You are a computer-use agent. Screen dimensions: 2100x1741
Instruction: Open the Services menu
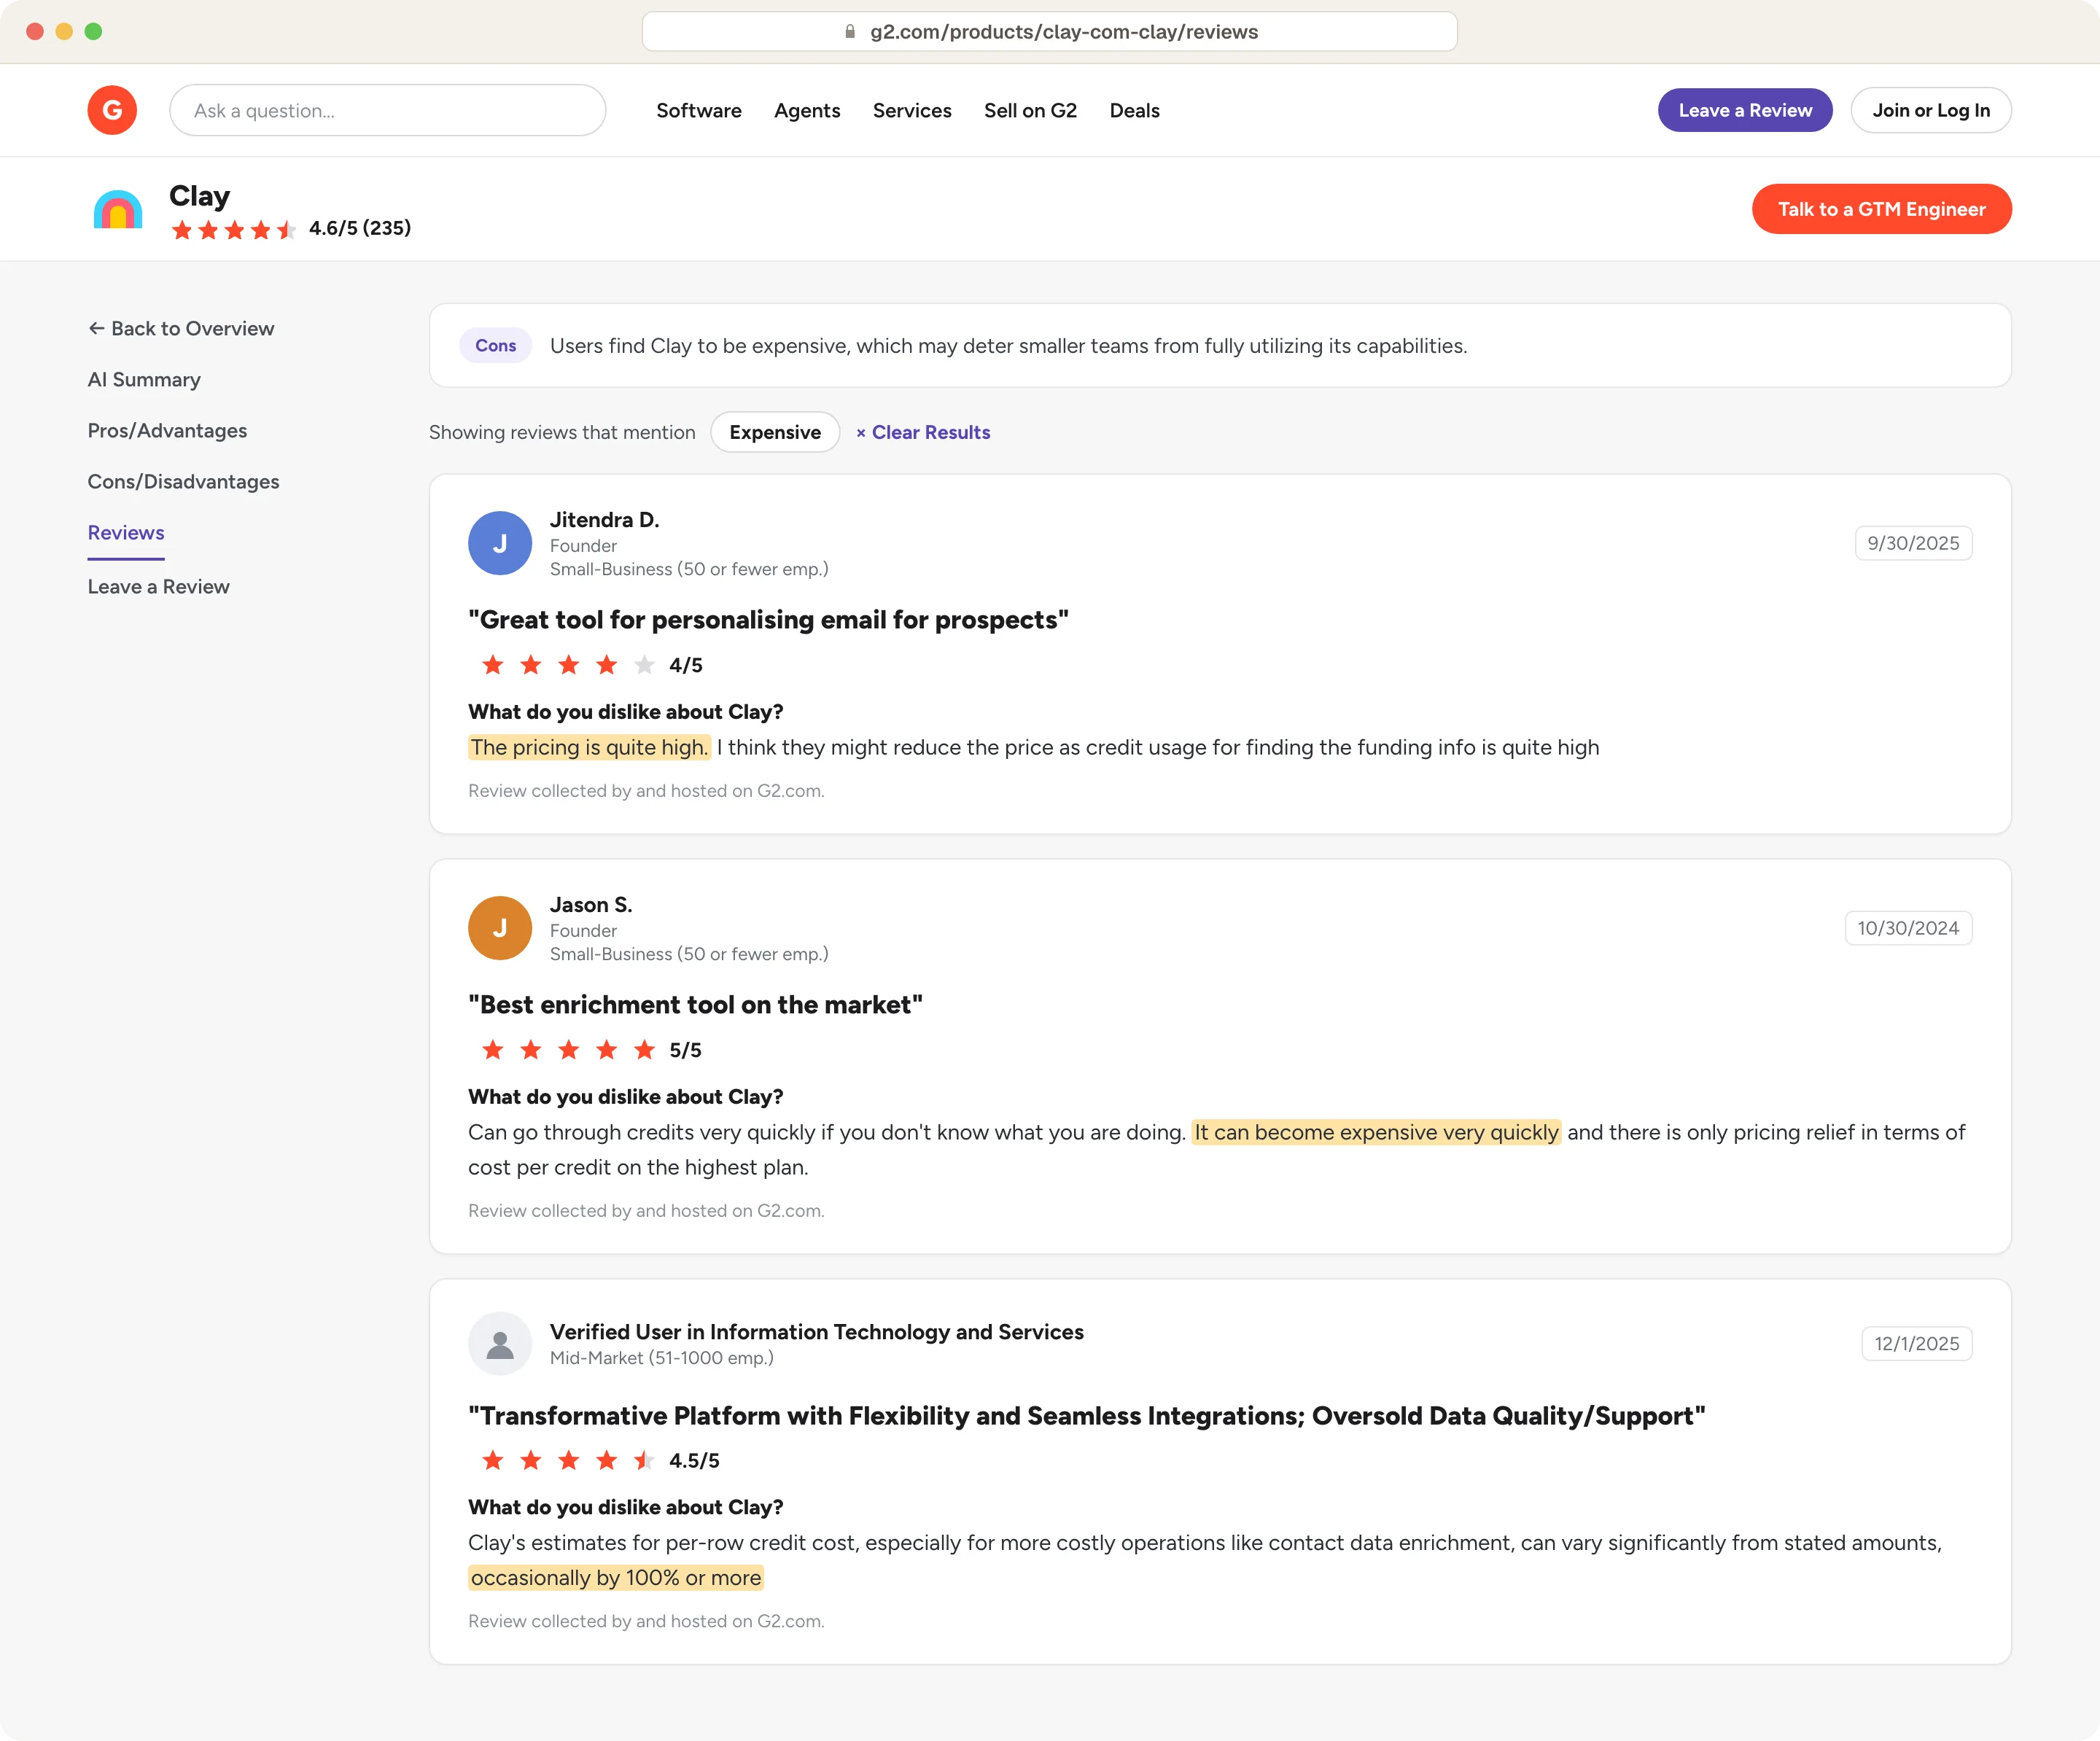pos(912,110)
